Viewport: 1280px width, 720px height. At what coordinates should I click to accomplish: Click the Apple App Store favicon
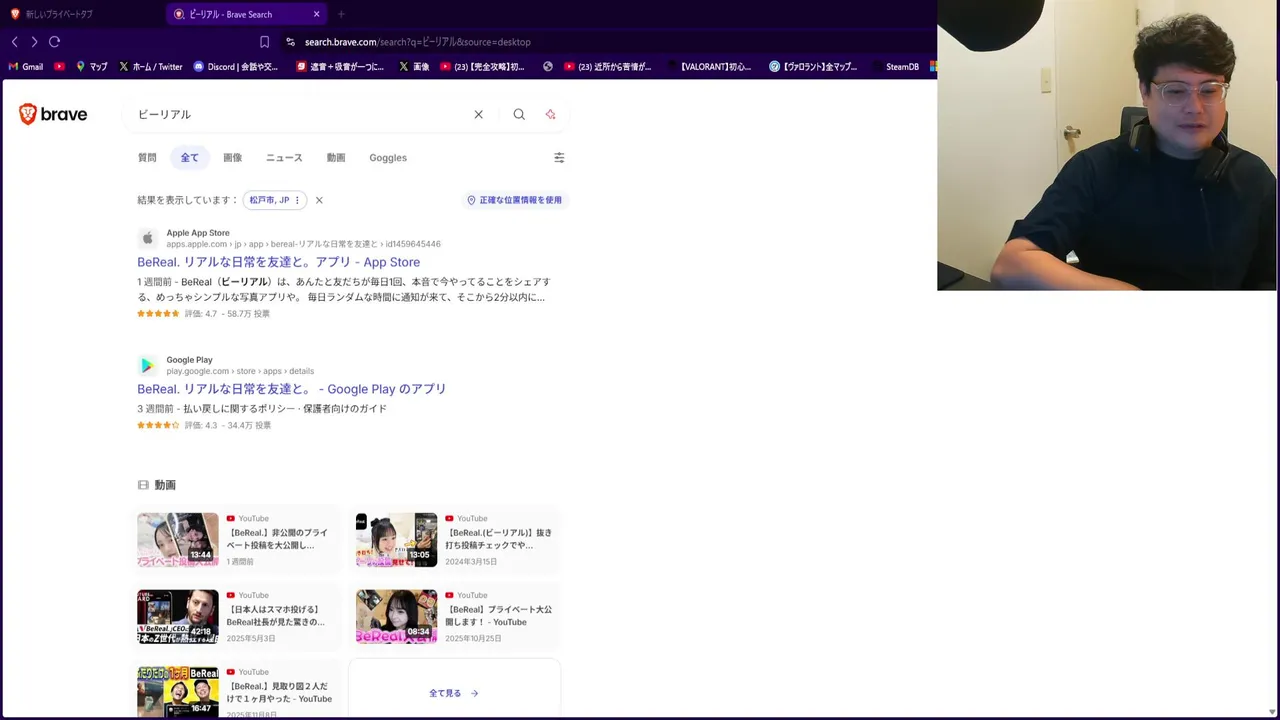point(148,238)
